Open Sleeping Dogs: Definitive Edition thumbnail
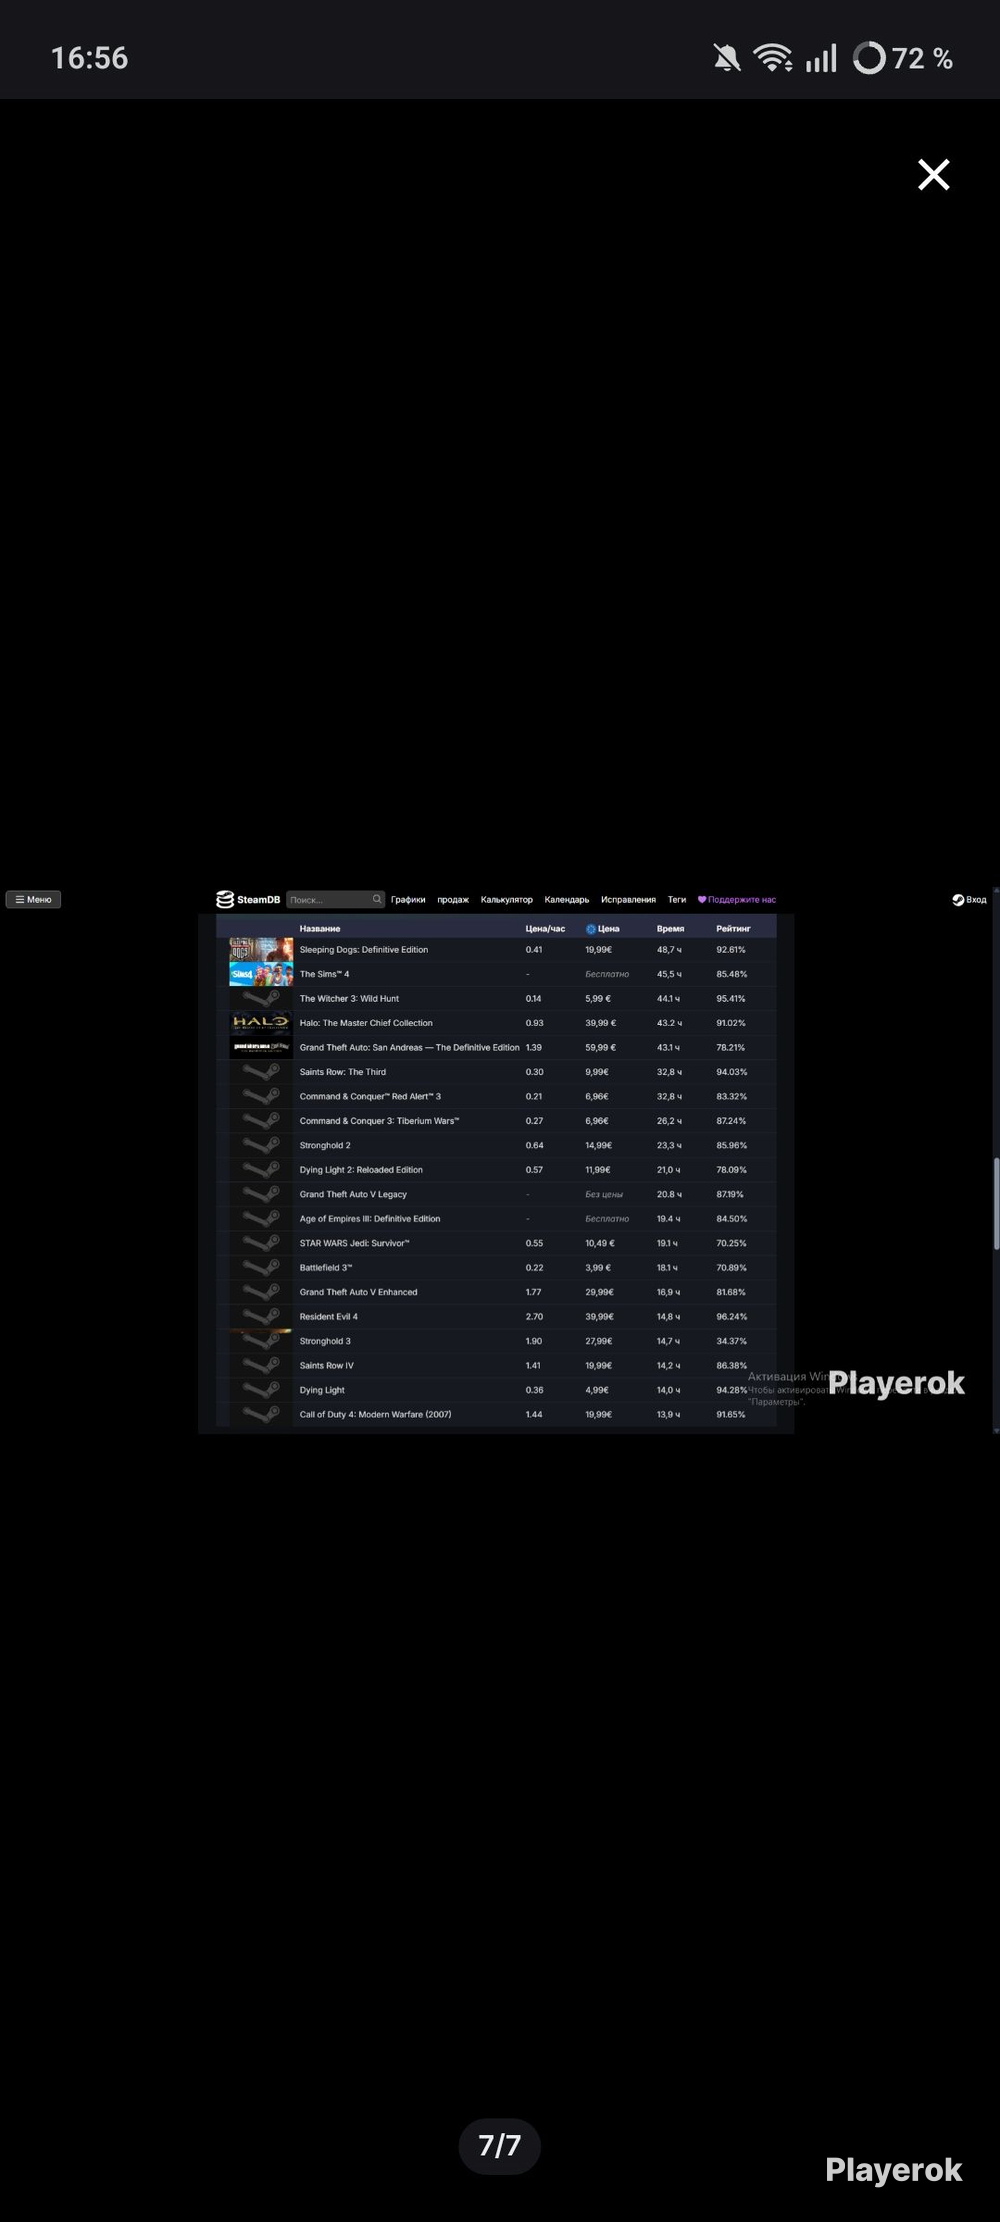Image resolution: width=1000 pixels, height=2222 pixels. [261, 949]
